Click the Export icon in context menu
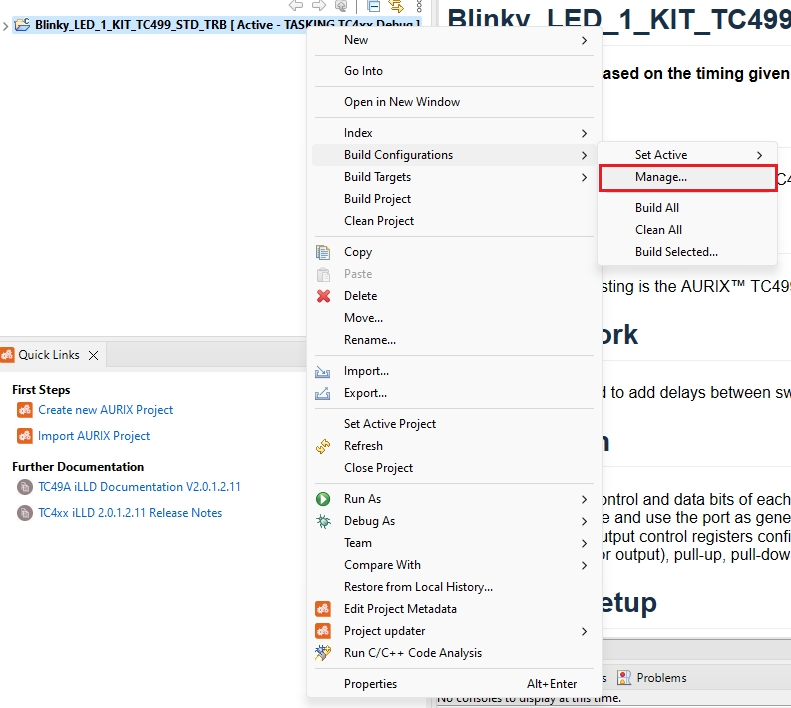 (322, 393)
